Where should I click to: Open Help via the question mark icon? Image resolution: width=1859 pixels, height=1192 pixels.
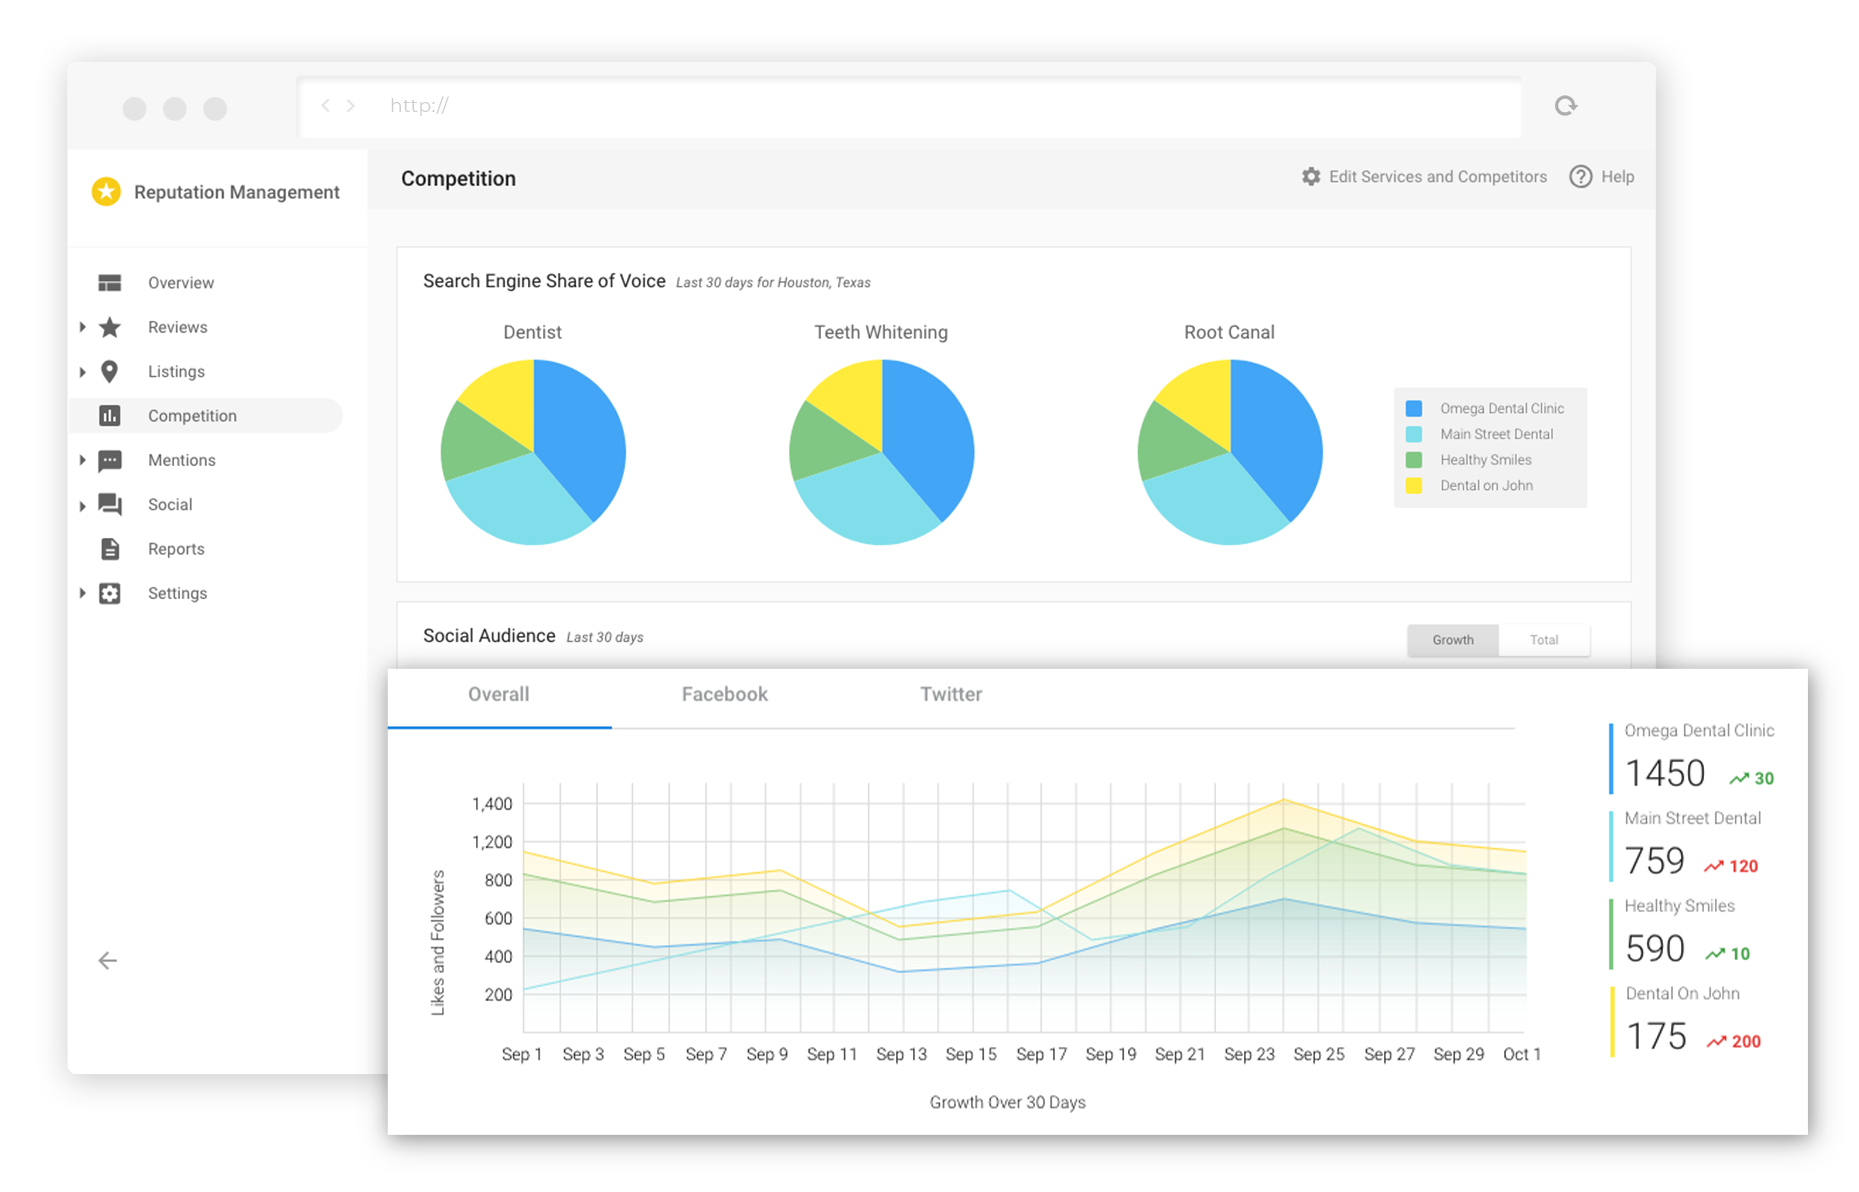point(1580,177)
